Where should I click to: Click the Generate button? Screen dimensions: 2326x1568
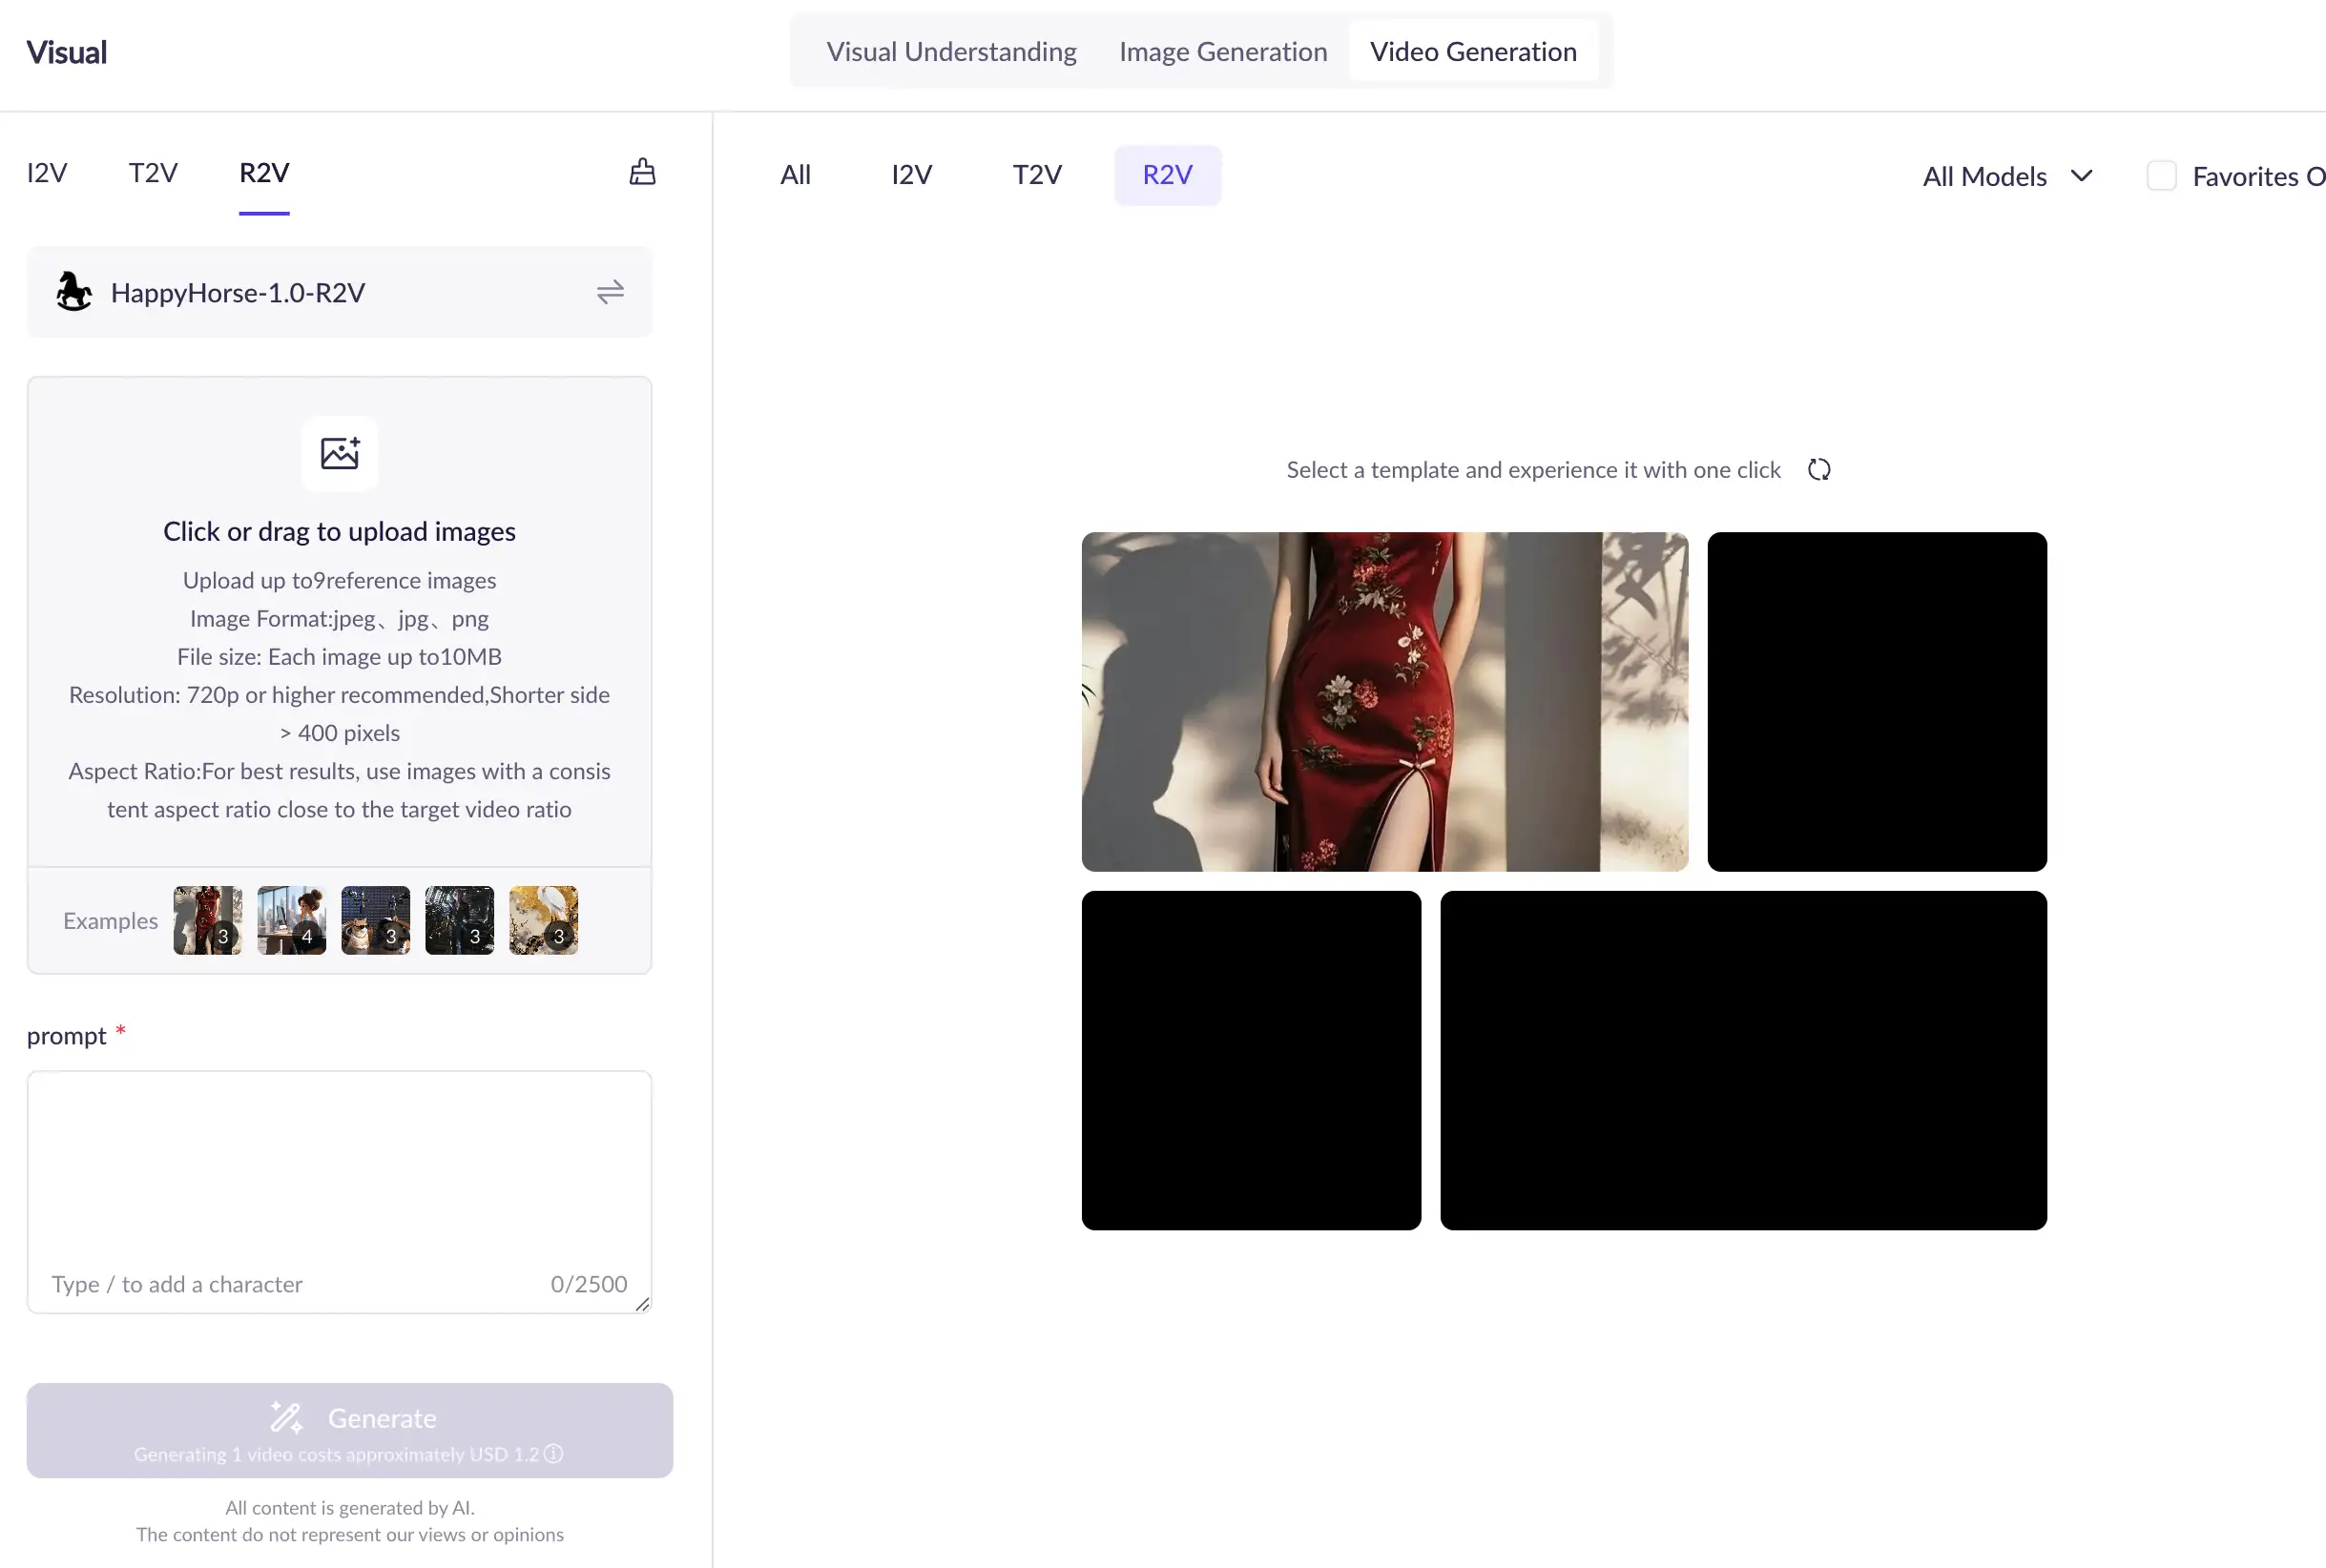pyautogui.click(x=350, y=1430)
